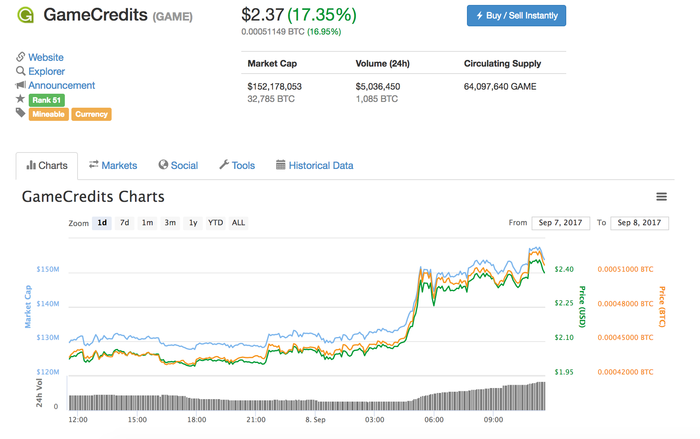The width and height of the screenshot is (700, 439).
Task: Click the GameCredits Charts heading
Action: point(93,197)
